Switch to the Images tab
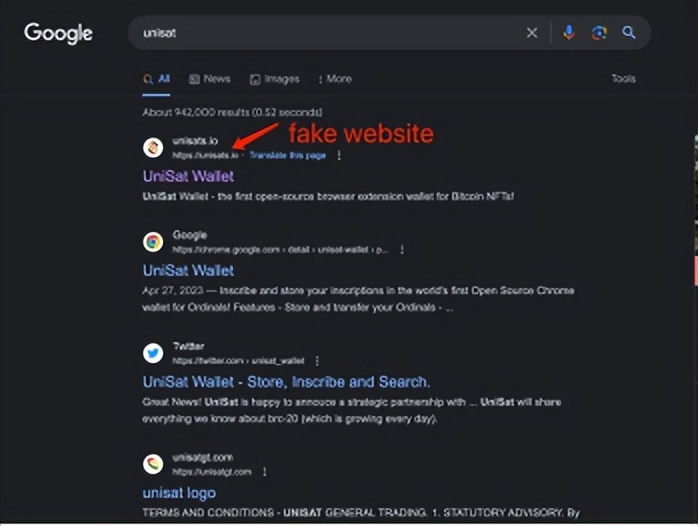Viewport: 698px width, 526px height. point(275,79)
